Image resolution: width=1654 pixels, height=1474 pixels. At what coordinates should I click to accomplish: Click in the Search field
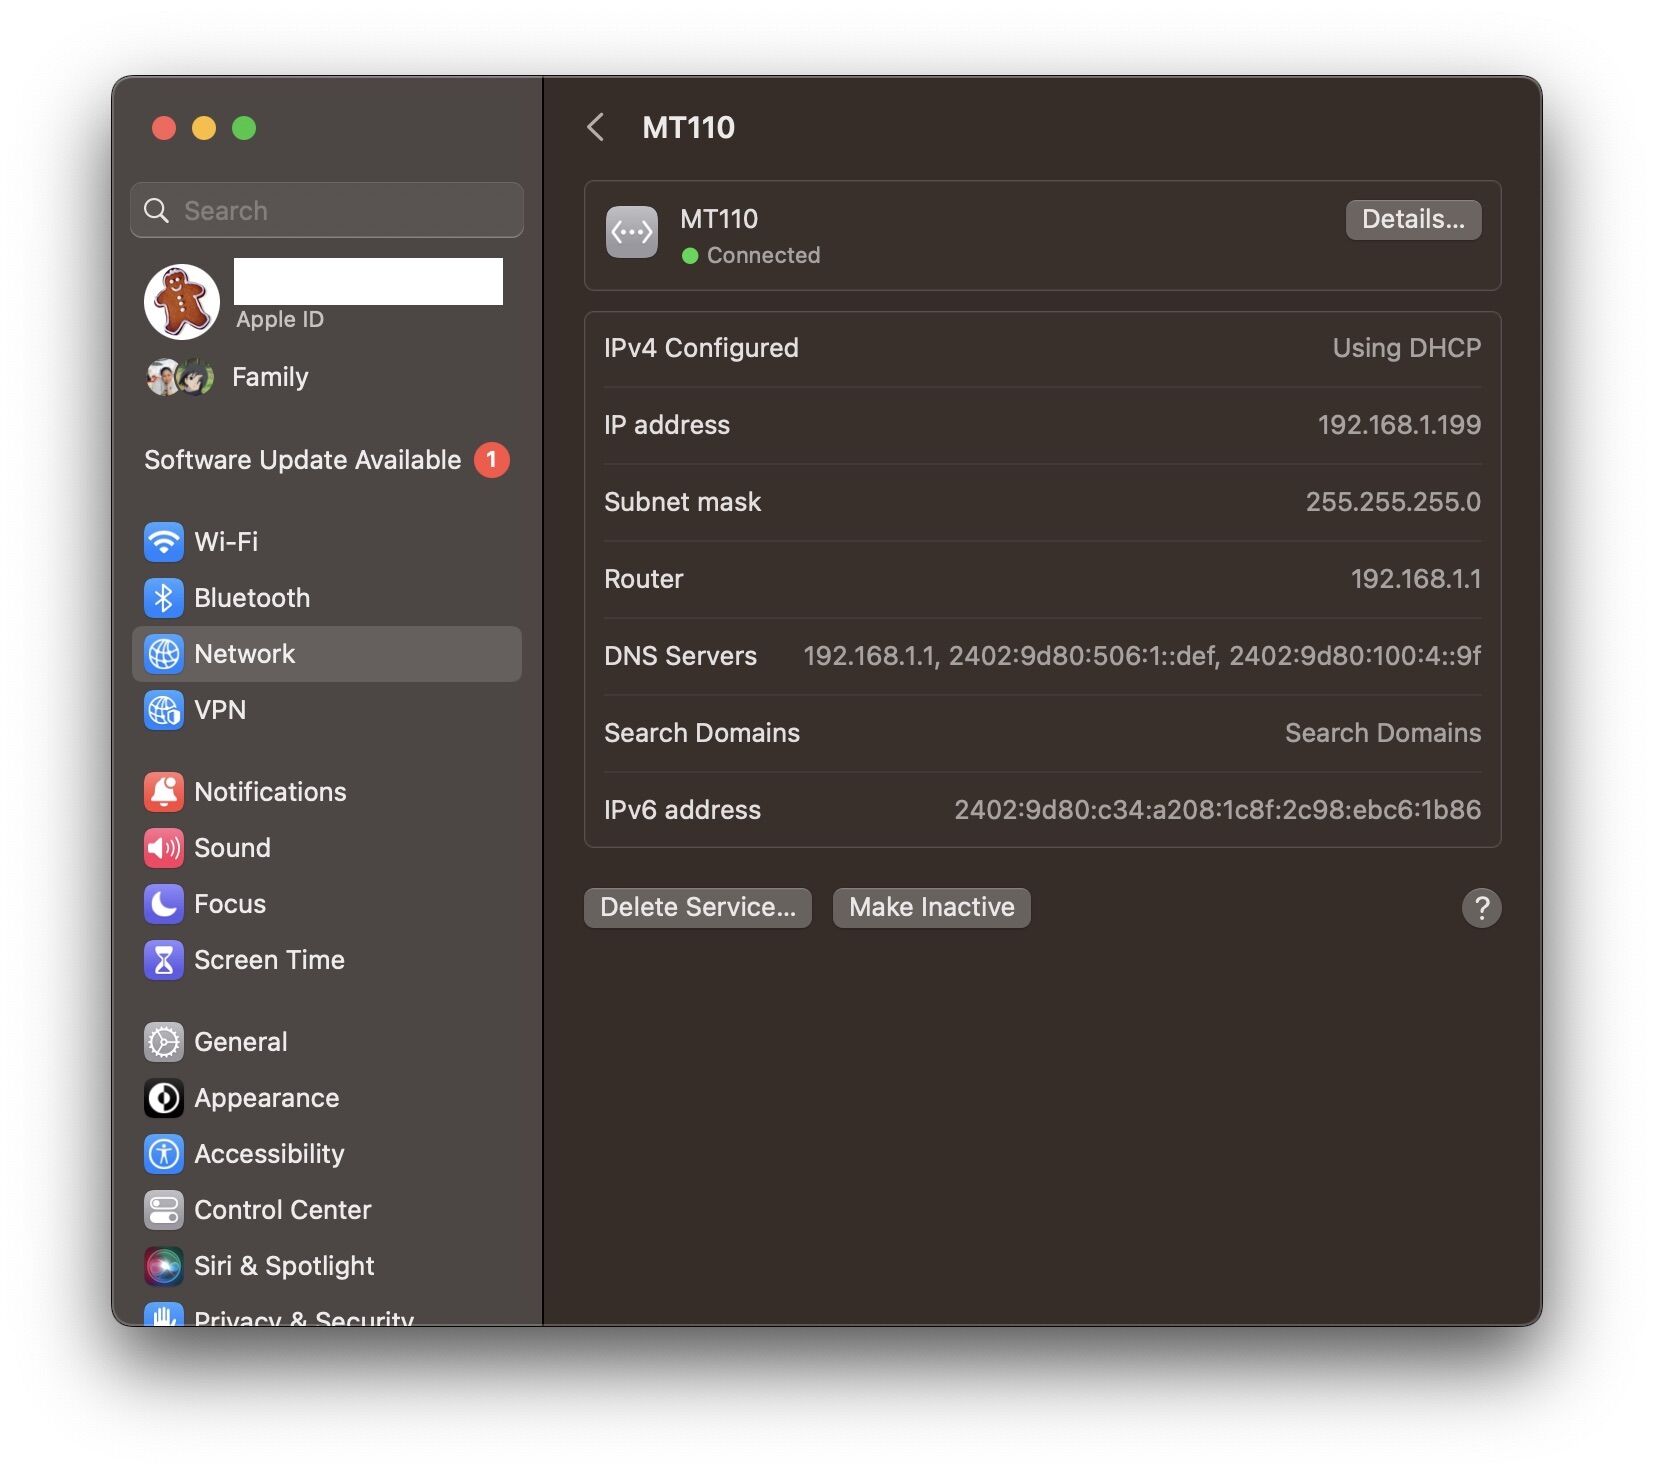pyautogui.click(x=327, y=210)
